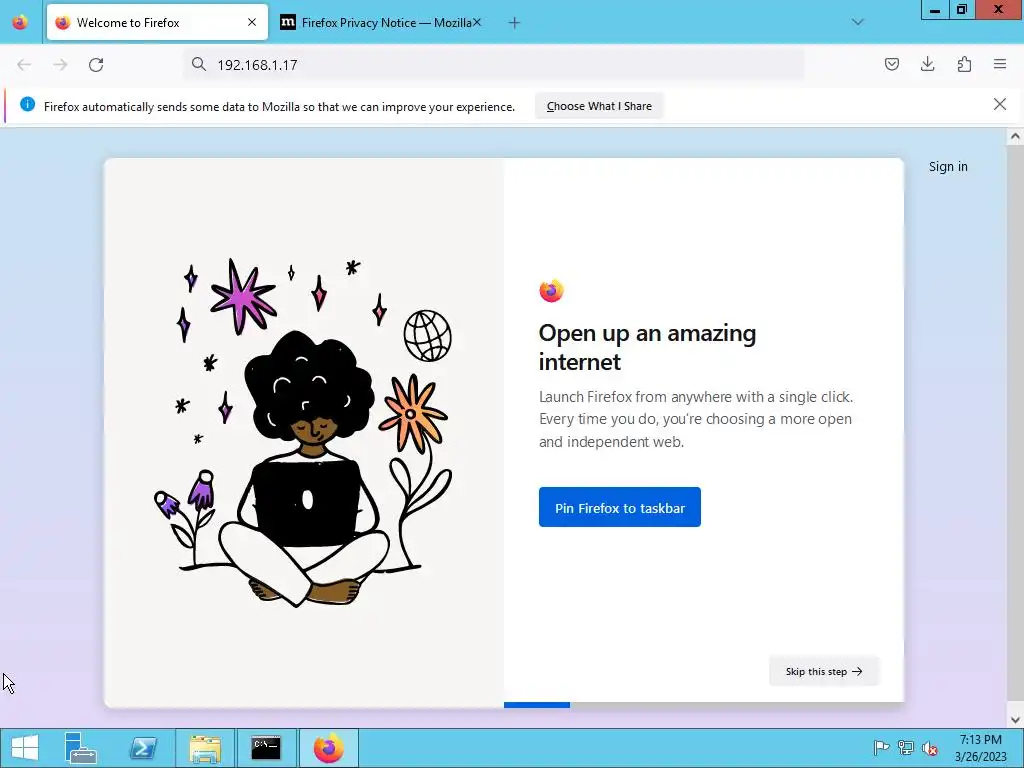Focus the address bar showing 192.168.1.17

click(x=494, y=65)
